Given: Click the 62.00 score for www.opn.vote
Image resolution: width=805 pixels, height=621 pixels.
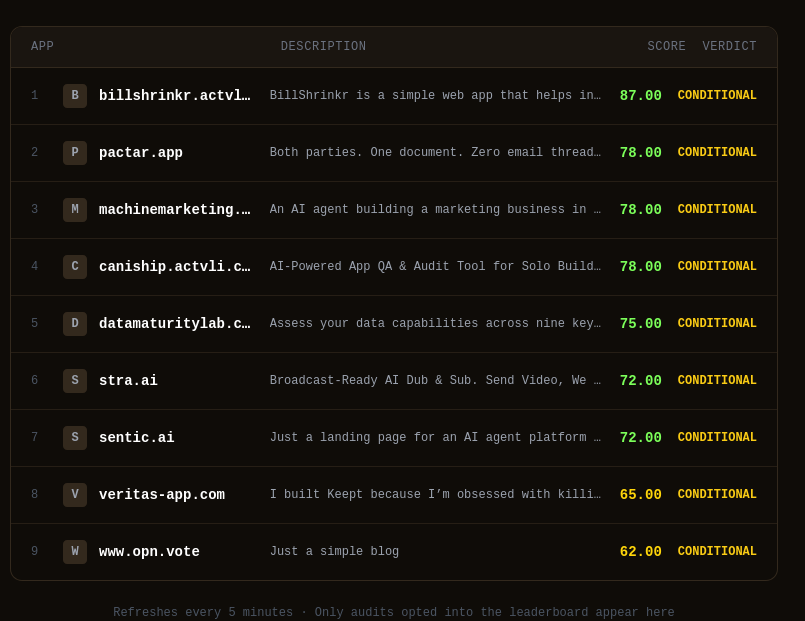Looking at the screenshot, I should (640, 552).
